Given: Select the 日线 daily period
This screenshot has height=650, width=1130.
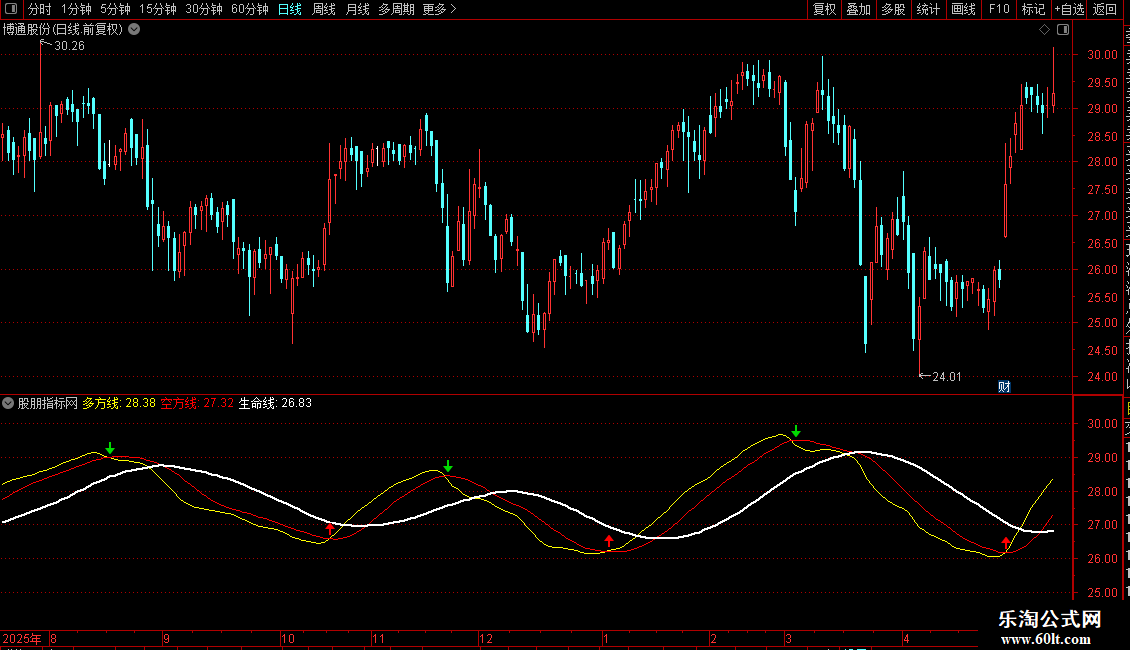Looking at the screenshot, I should [x=290, y=9].
